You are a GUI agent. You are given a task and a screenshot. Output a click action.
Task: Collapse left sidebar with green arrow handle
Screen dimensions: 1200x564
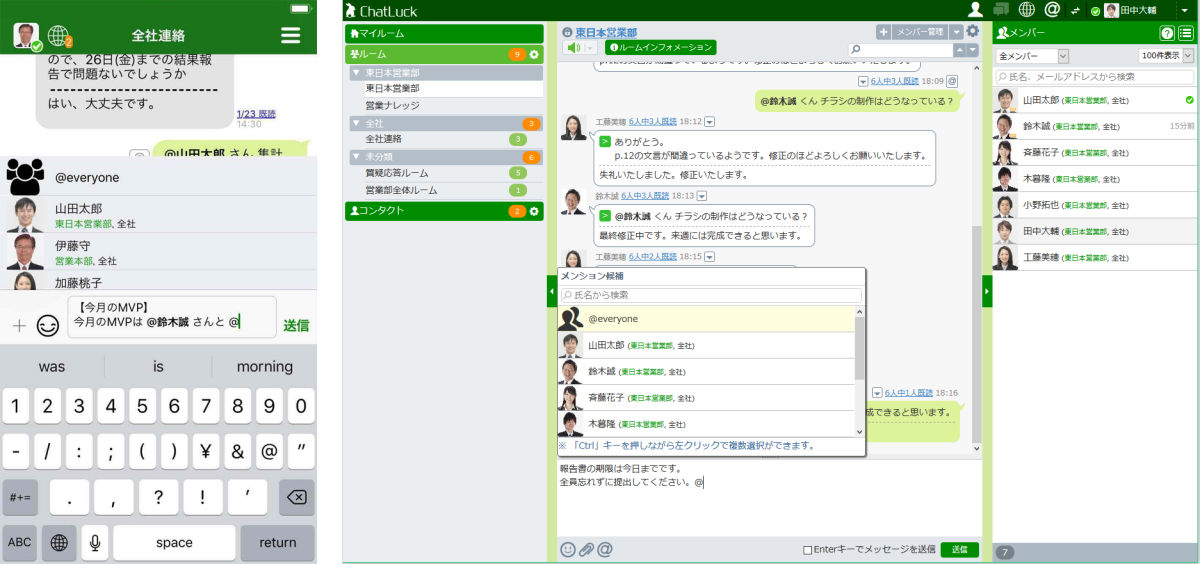(552, 291)
